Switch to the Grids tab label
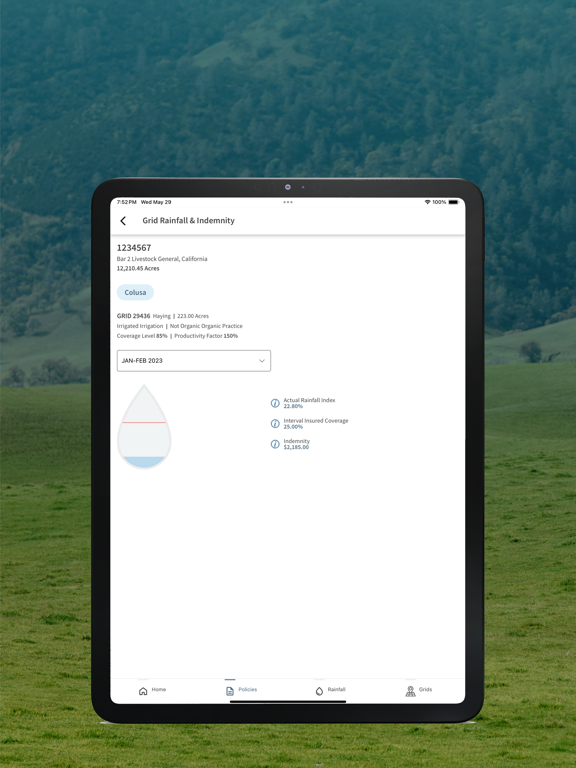The height and width of the screenshot is (768, 576). [x=425, y=689]
